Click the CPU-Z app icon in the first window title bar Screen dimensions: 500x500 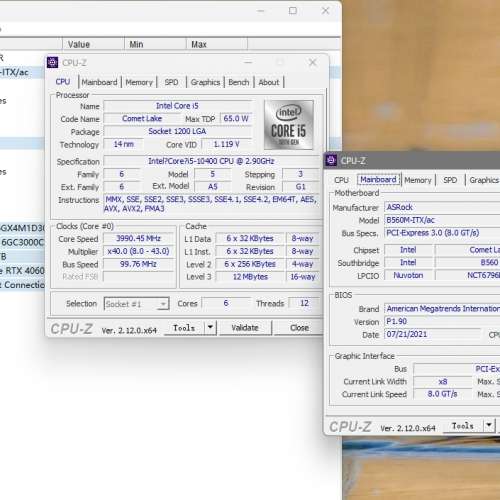pyautogui.click(x=52, y=62)
